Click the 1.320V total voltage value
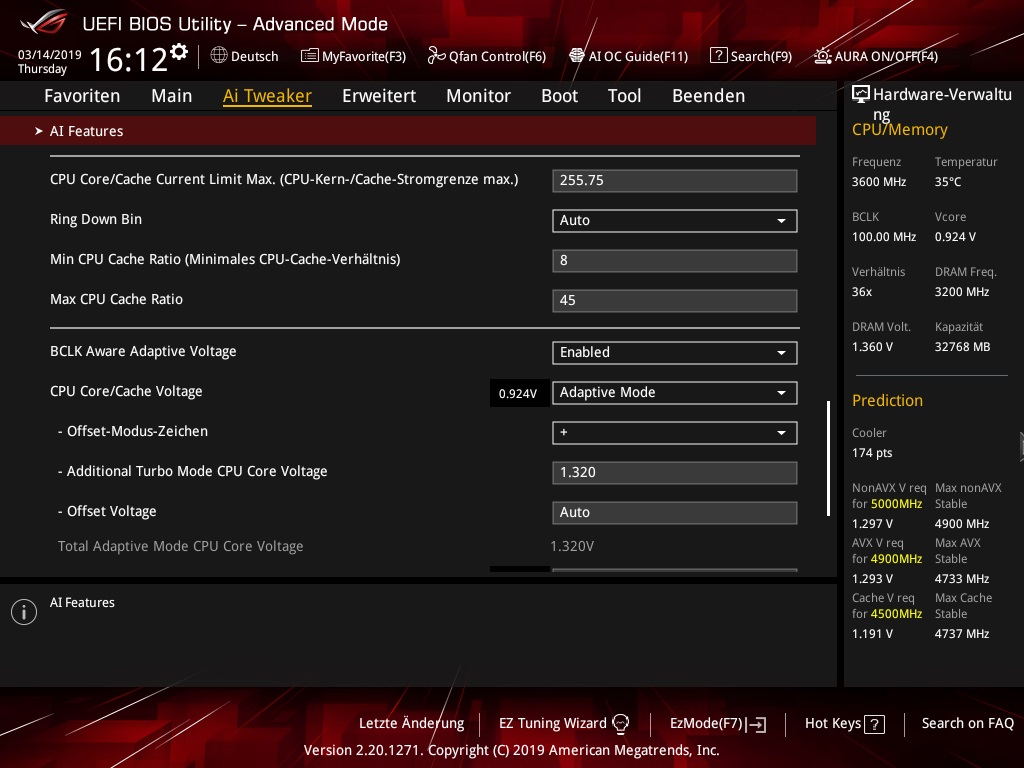This screenshot has width=1024, height=768. coord(572,546)
